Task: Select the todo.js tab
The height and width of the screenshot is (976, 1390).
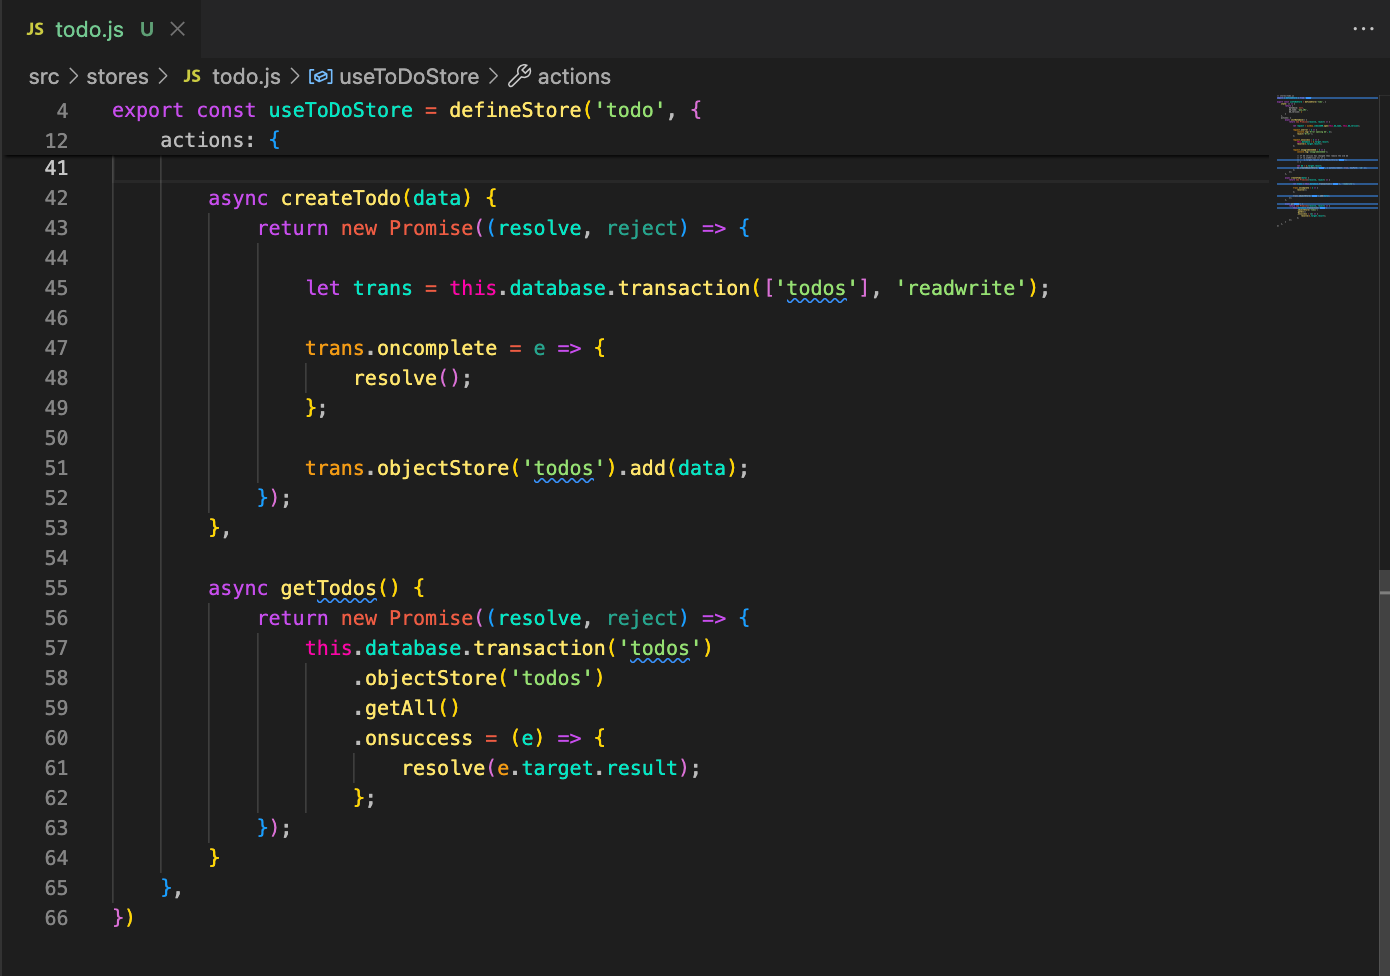Action: click(x=89, y=29)
